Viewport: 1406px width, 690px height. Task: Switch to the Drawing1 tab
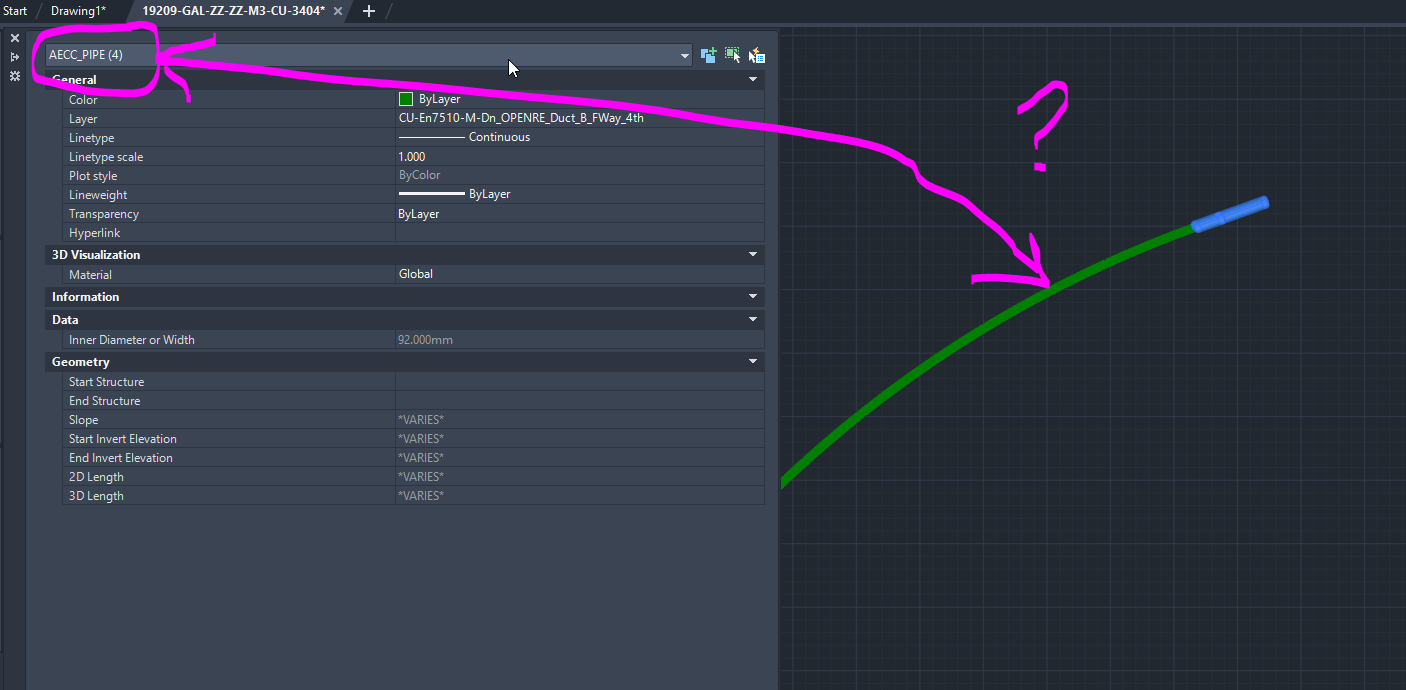(80, 12)
